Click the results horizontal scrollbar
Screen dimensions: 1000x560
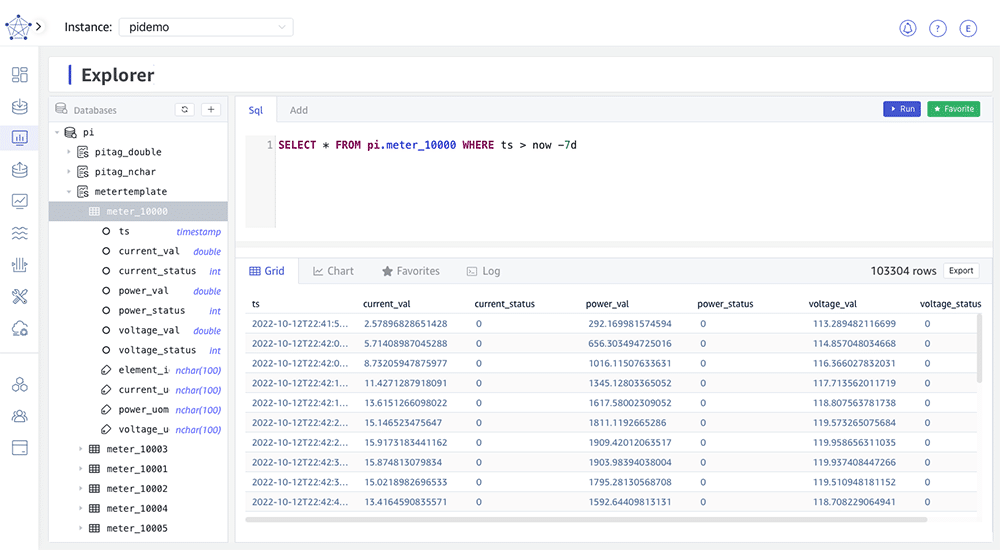coord(586,520)
